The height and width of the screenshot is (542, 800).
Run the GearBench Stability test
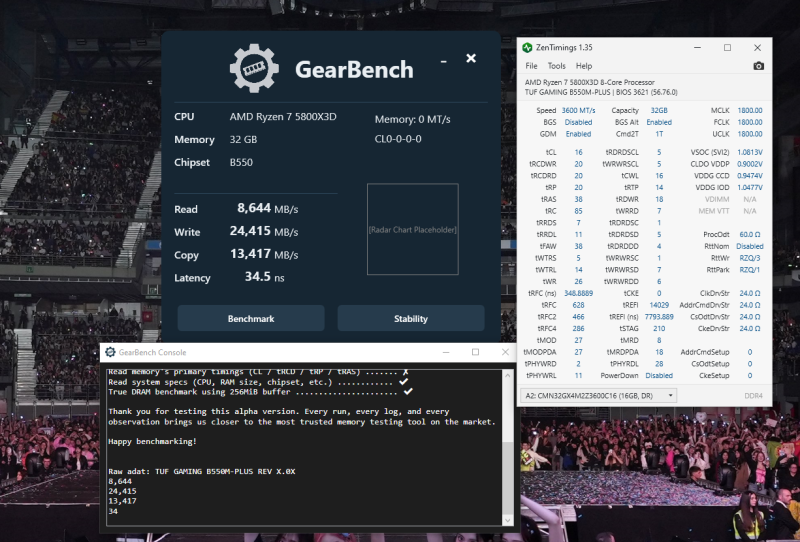click(411, 318)
